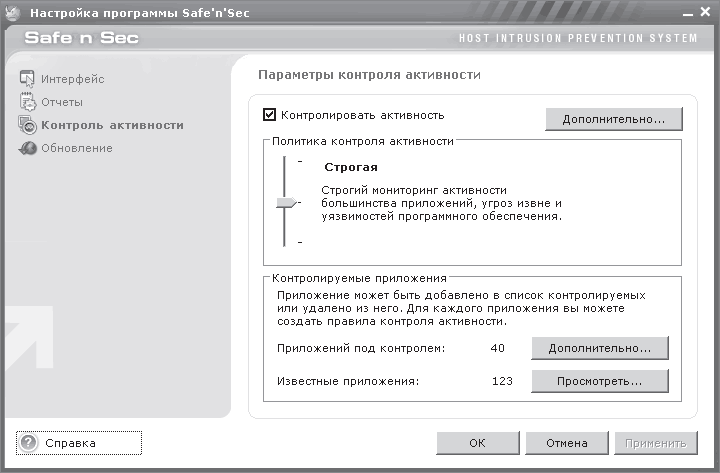Switch to the Отчеты section

[x=62, y=102]
